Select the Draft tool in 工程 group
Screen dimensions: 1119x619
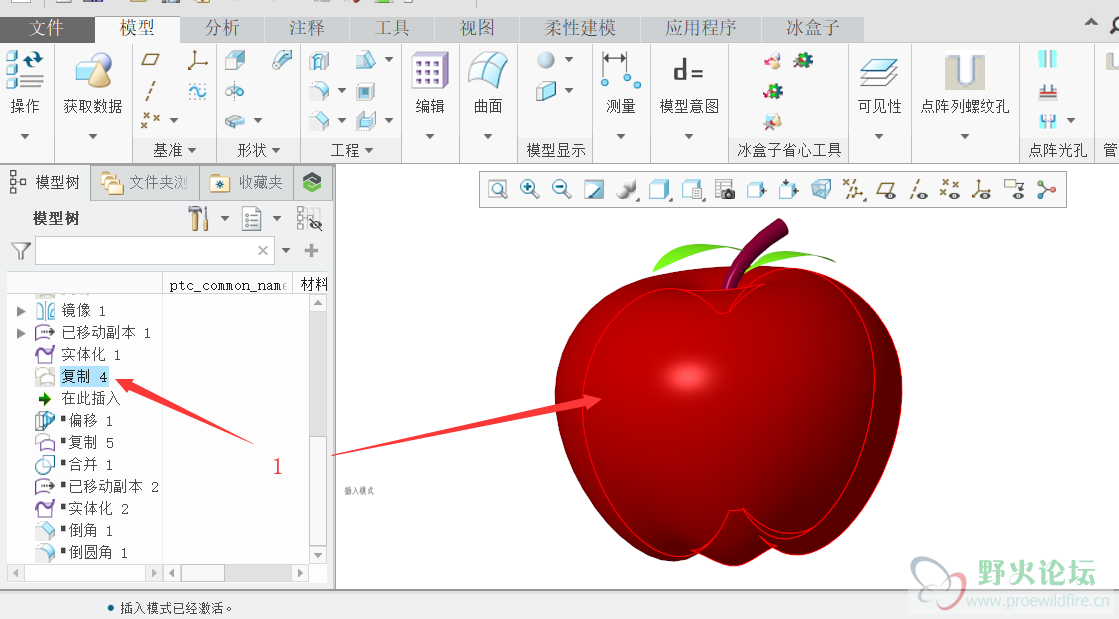pyautogui.click(x=365, y=60)
